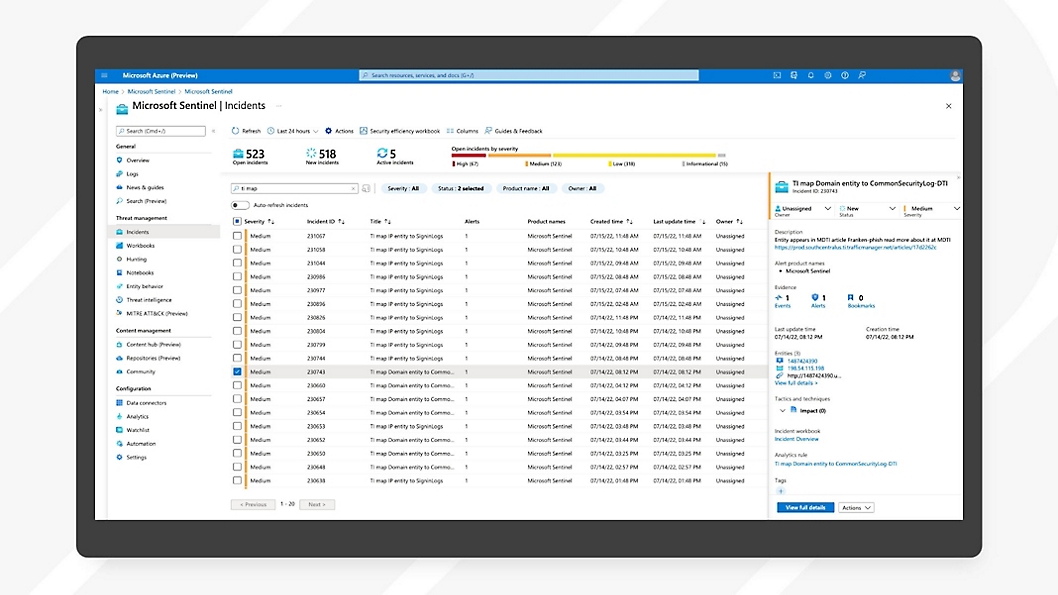Click the View full details button
This screenshot has height=595, width=1058.
click(x=805, y=508)
